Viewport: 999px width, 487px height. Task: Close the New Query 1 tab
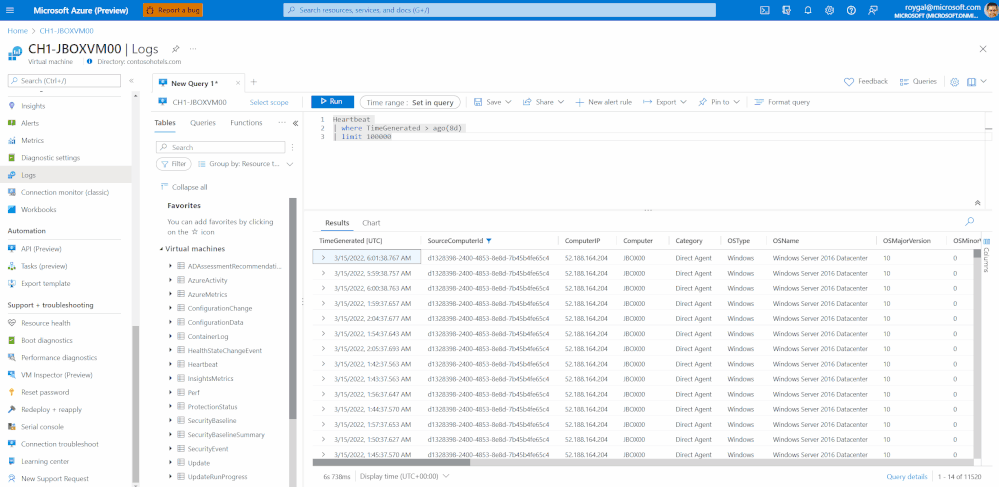coord(238,83)
